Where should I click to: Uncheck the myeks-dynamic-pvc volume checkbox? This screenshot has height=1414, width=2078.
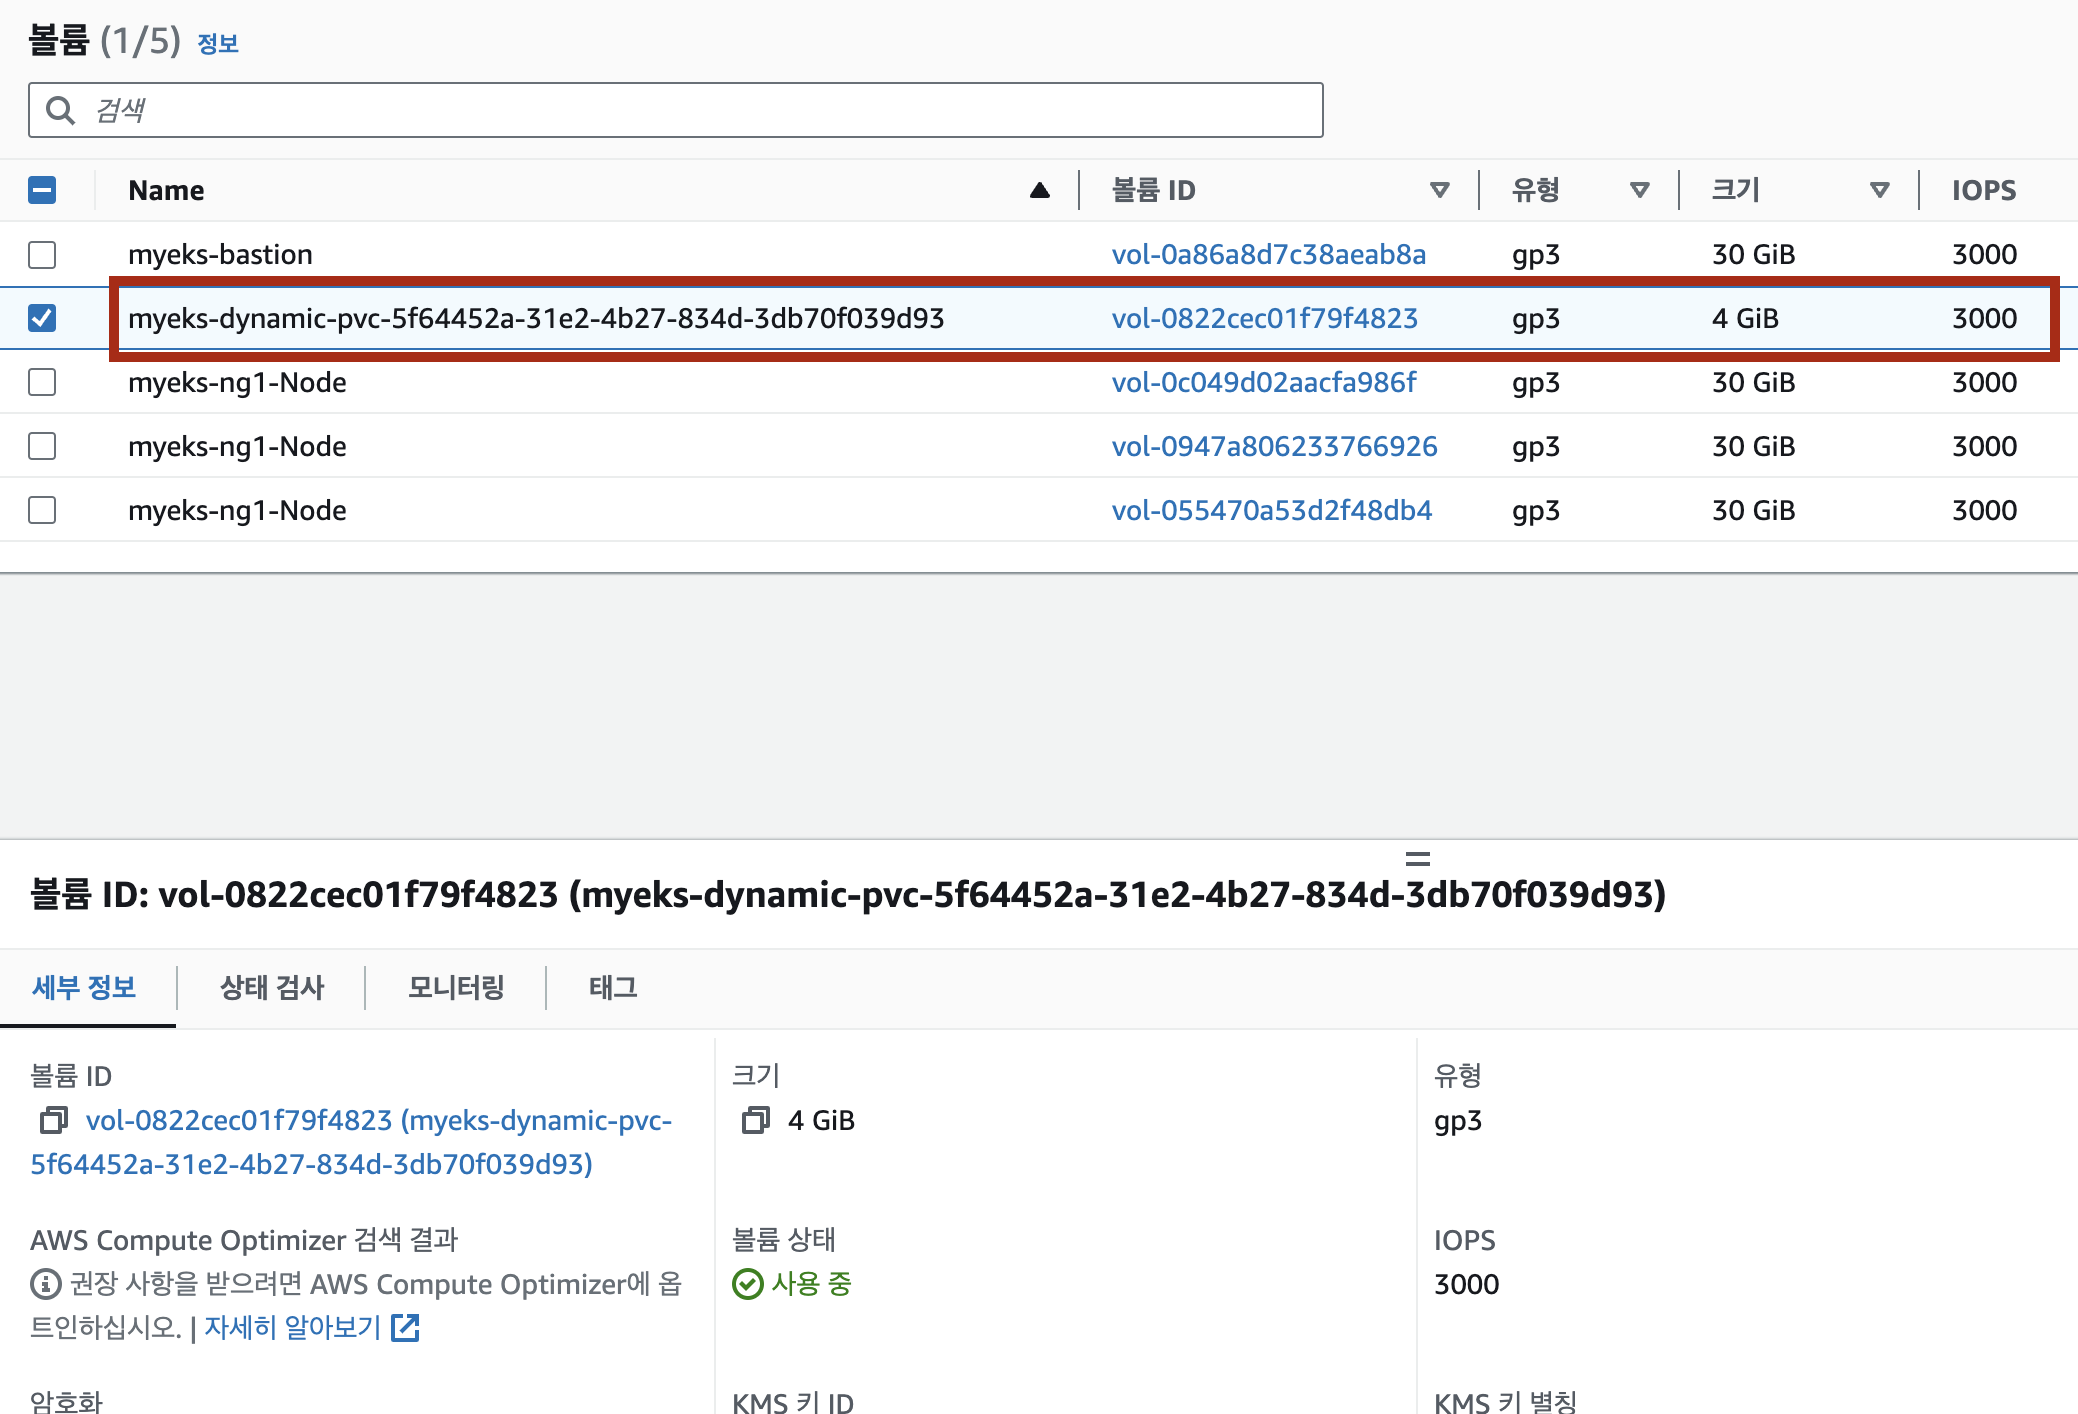coord(42,318)
